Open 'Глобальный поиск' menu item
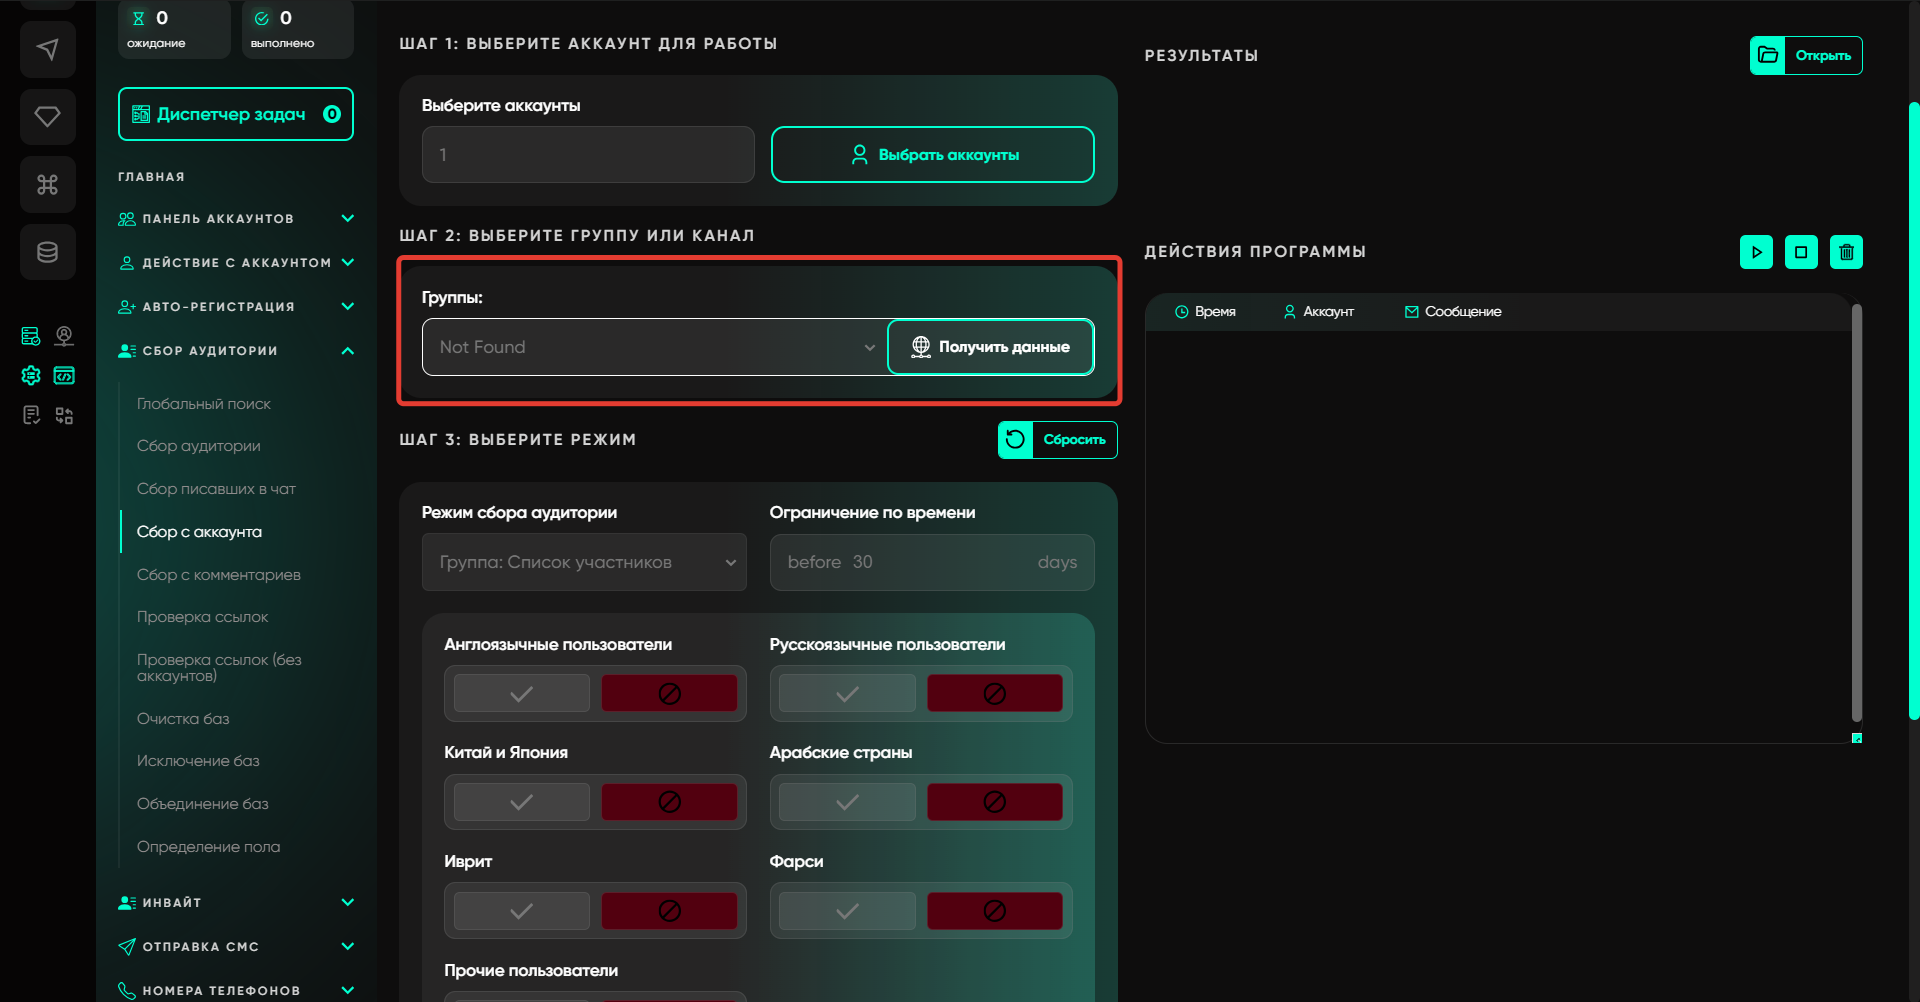The image size is (1920, 1002). [204, 404]
